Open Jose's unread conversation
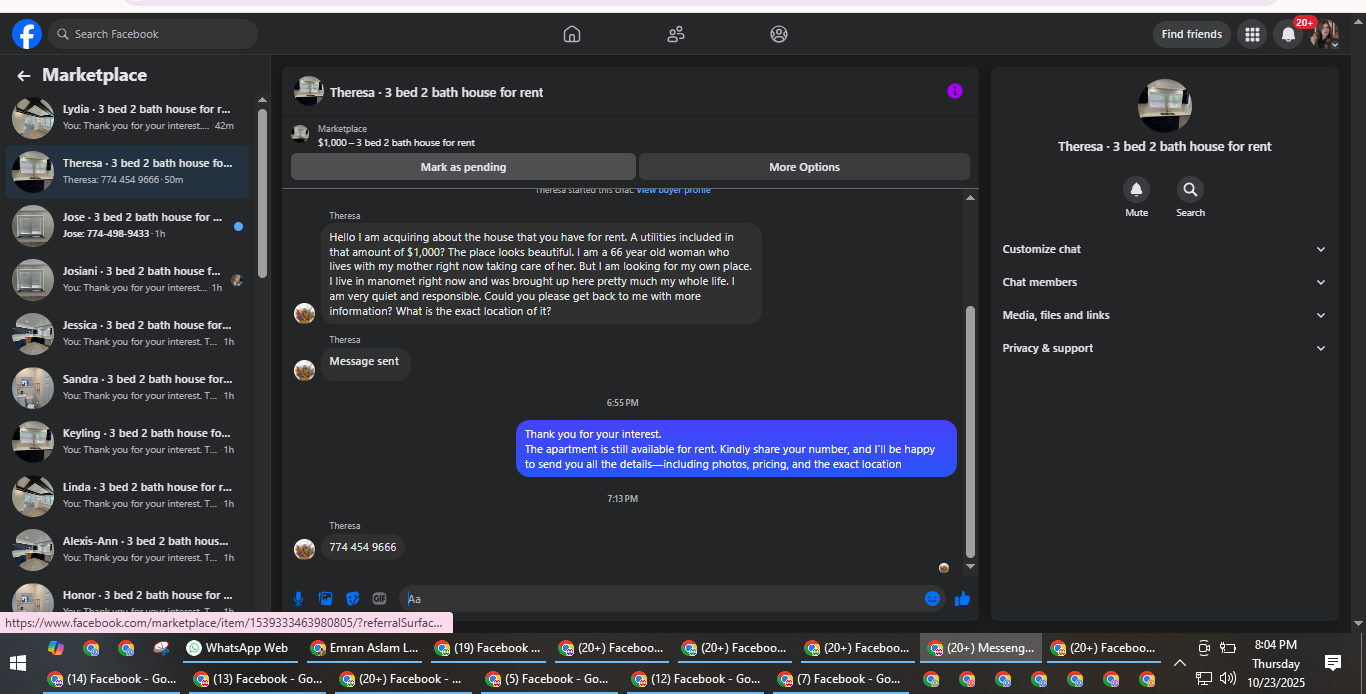The image size is (1366, 694). coord(127,226)
